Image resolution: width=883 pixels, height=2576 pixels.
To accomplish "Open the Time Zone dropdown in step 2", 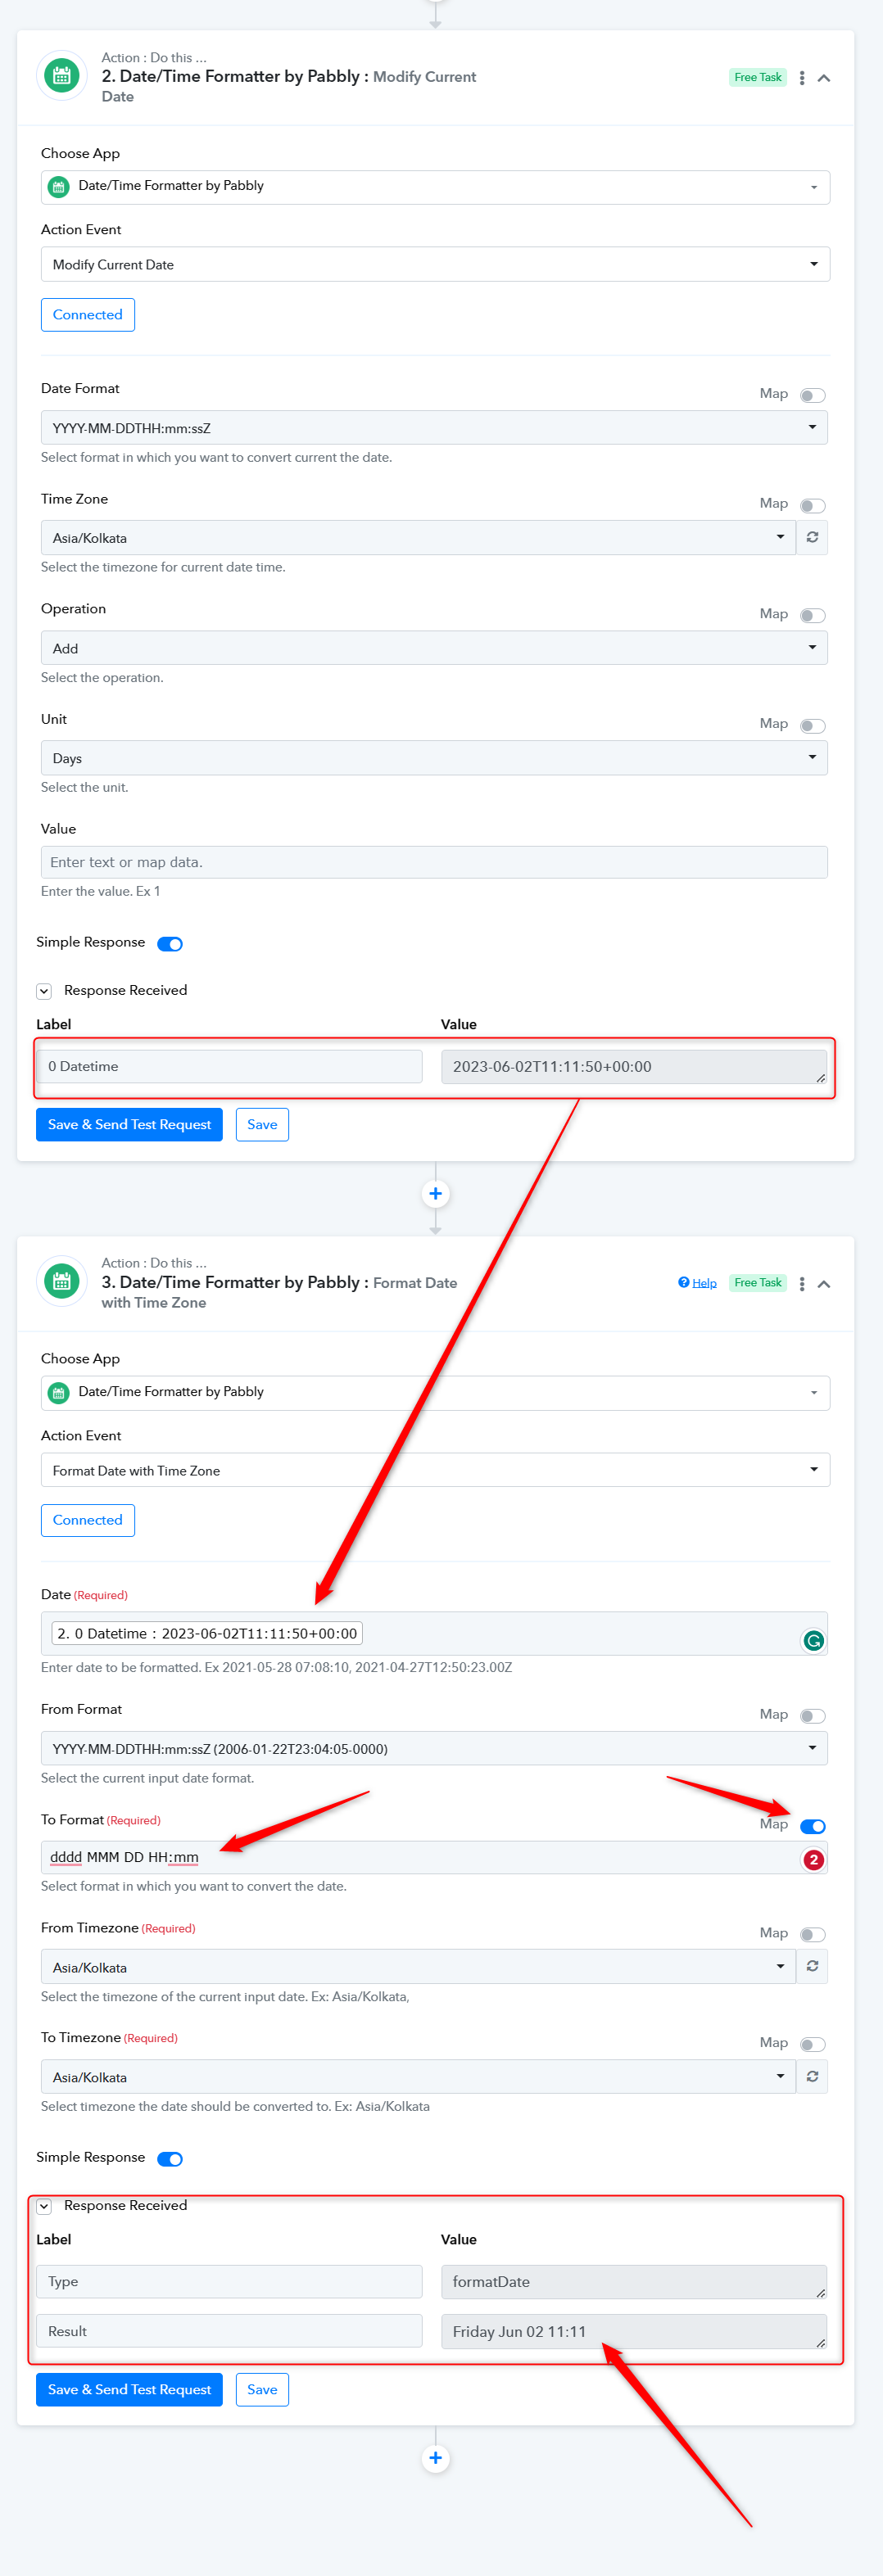I will [x=418, y=538].
